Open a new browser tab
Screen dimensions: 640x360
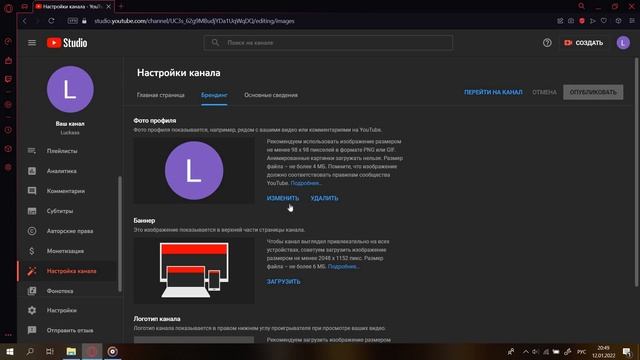[x=121, y=6]
